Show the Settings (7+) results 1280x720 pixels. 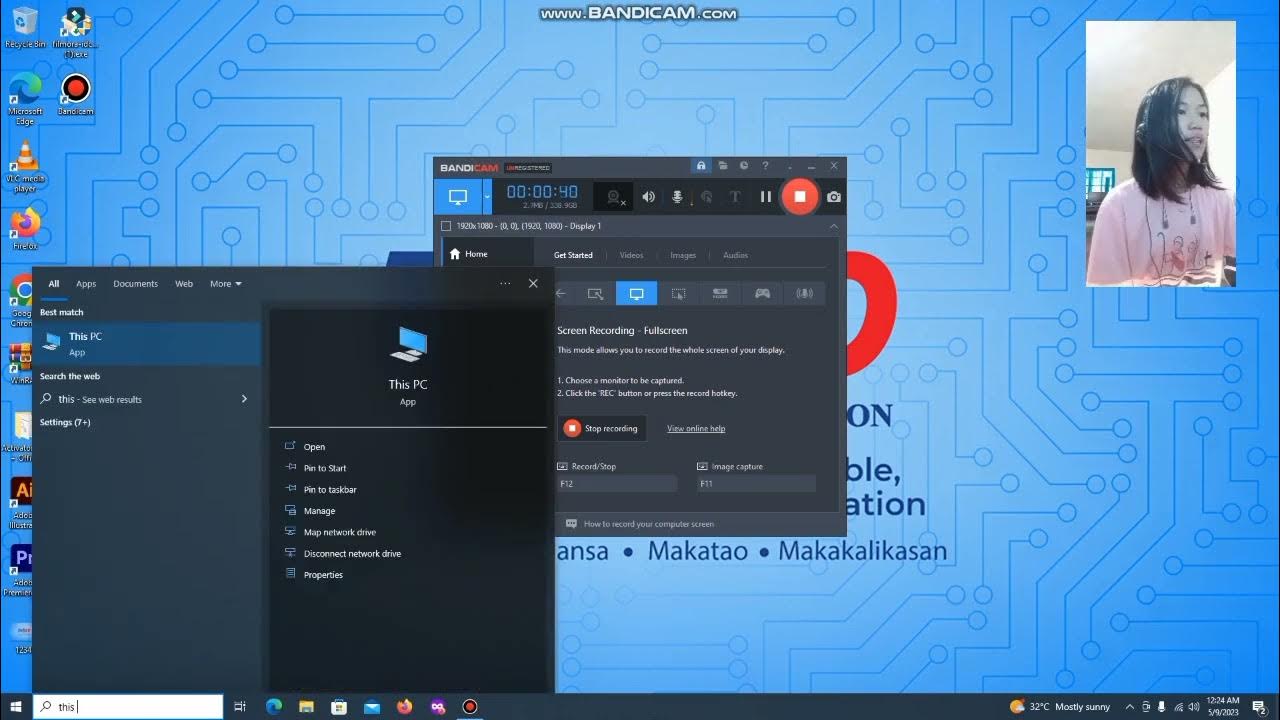(x=65, y=422)
